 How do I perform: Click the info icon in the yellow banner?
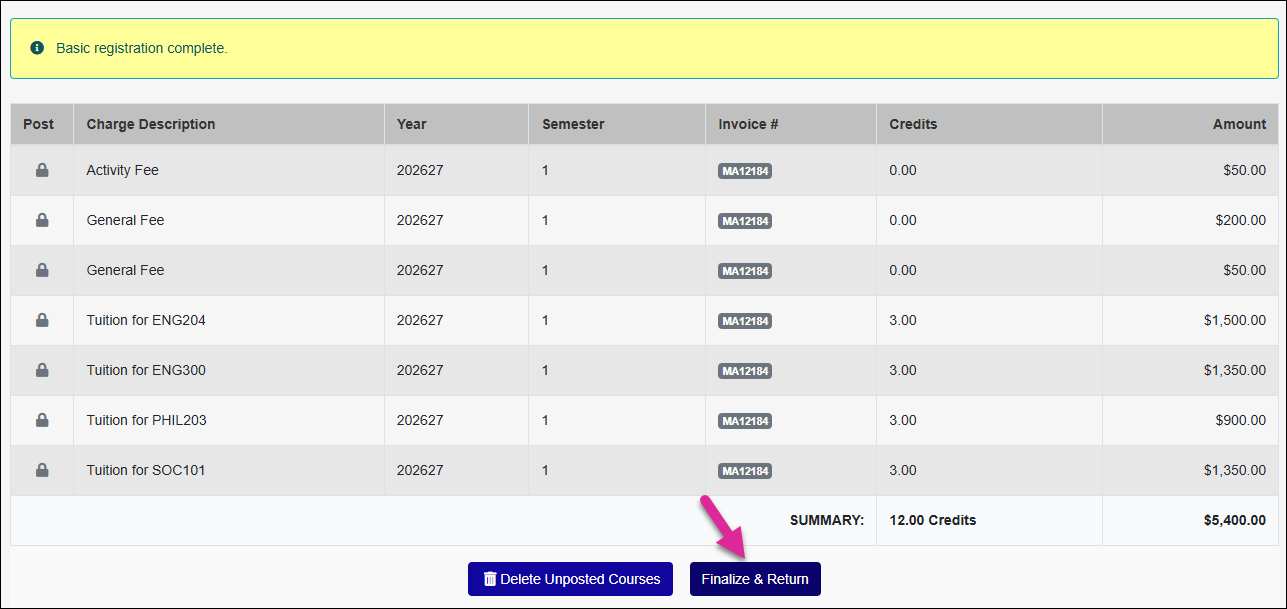coord(38,48)
